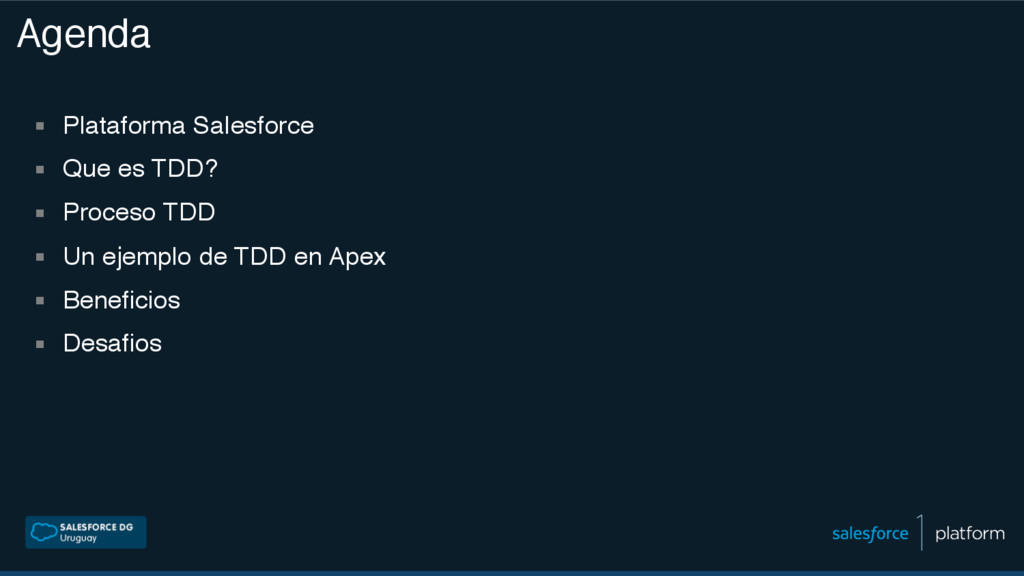Select the Beneficios agenda item
This screenshot has height=576, width=1024.
pos(121,300)
